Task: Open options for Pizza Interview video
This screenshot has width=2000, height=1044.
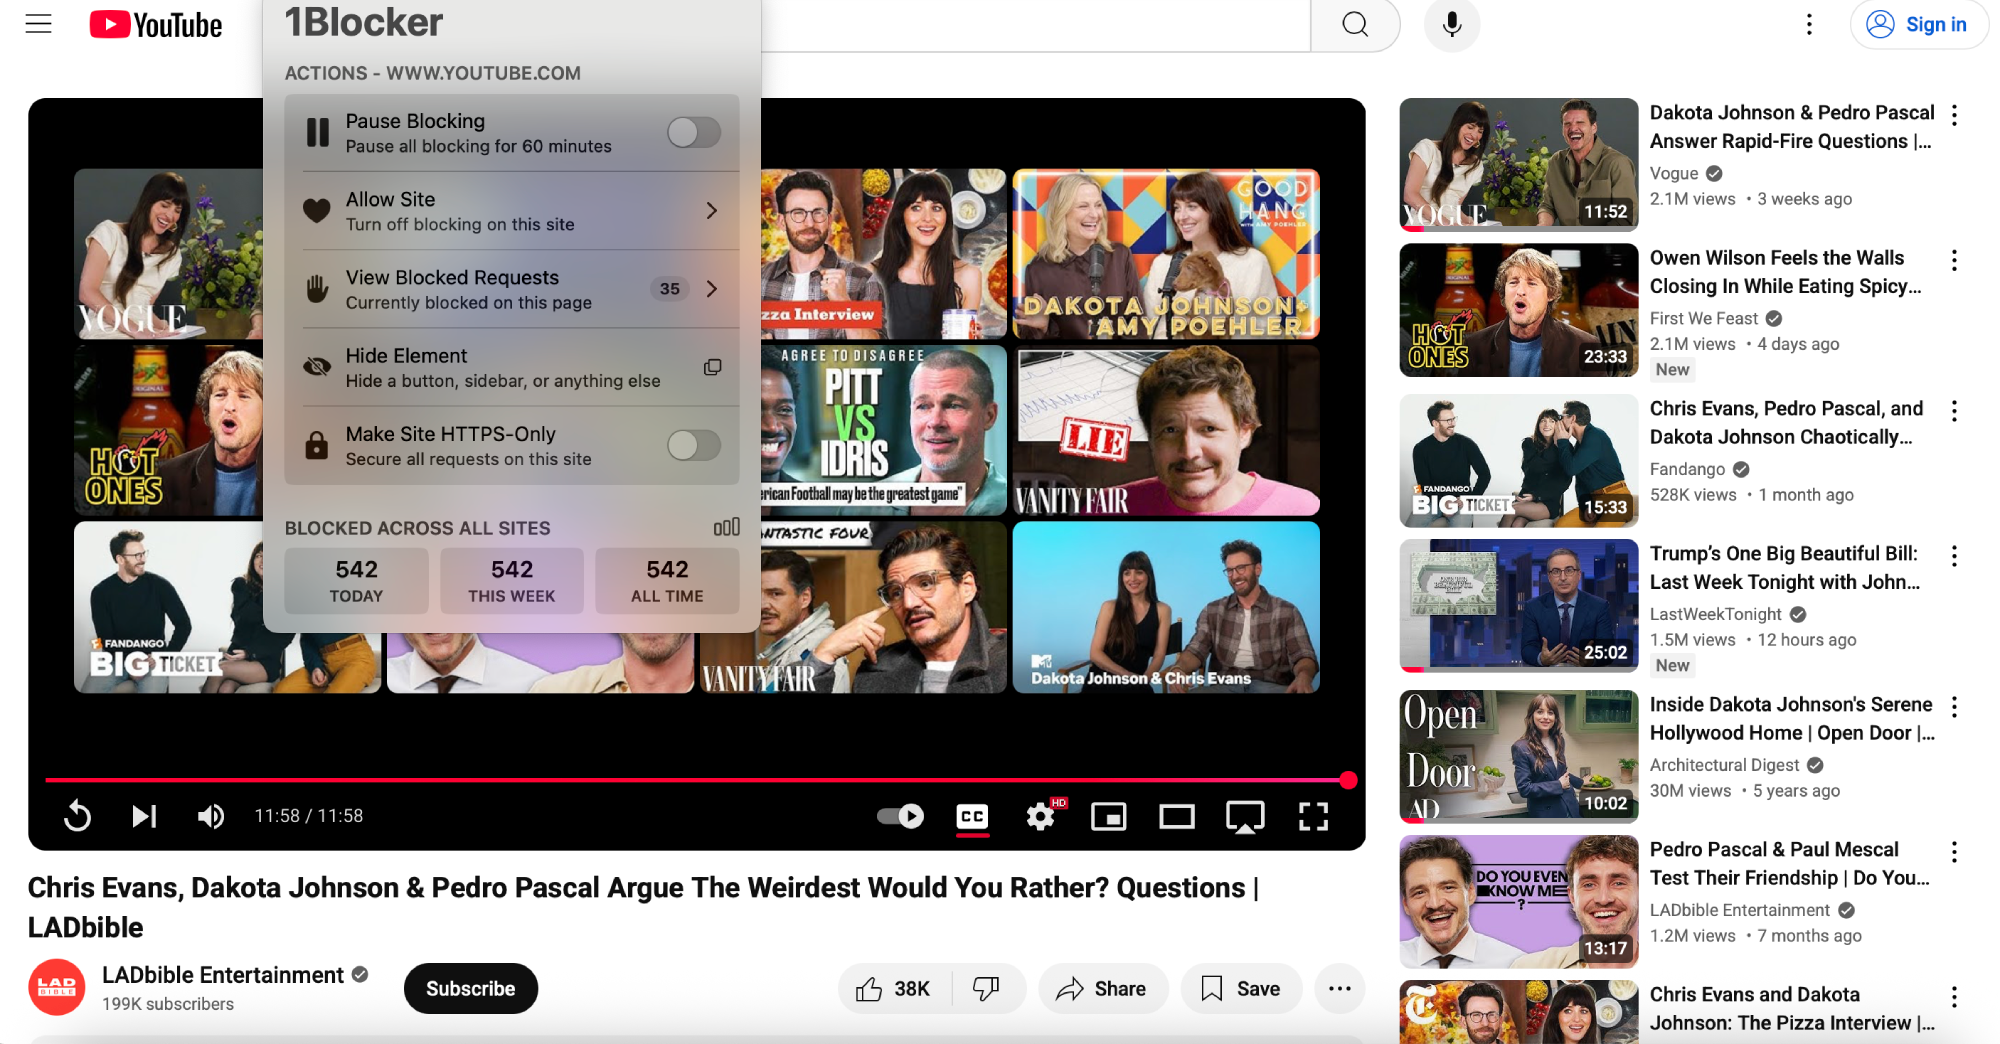Action: click(1954, 996)
